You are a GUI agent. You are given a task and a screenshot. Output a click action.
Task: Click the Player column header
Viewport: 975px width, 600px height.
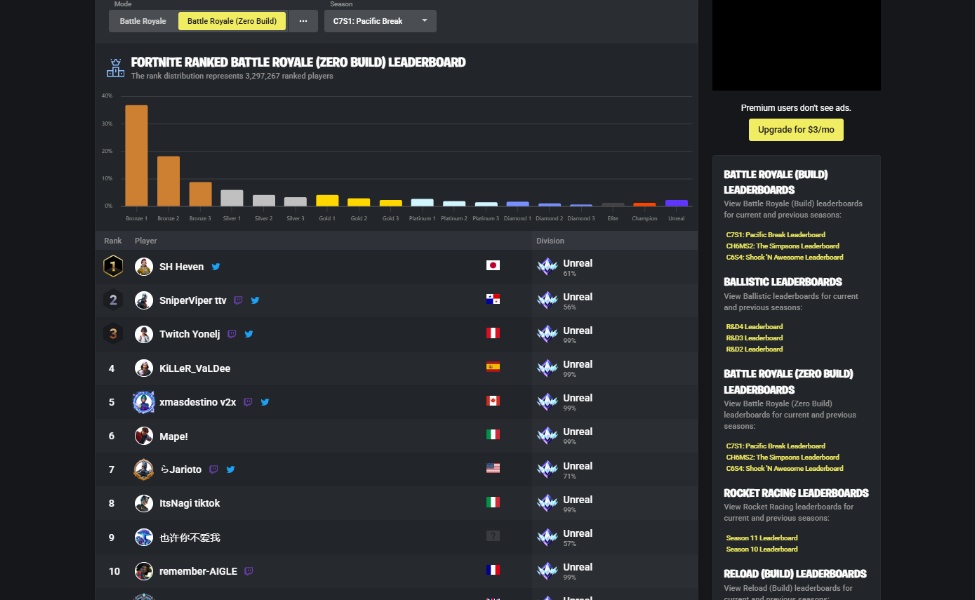tap(146, 241)
